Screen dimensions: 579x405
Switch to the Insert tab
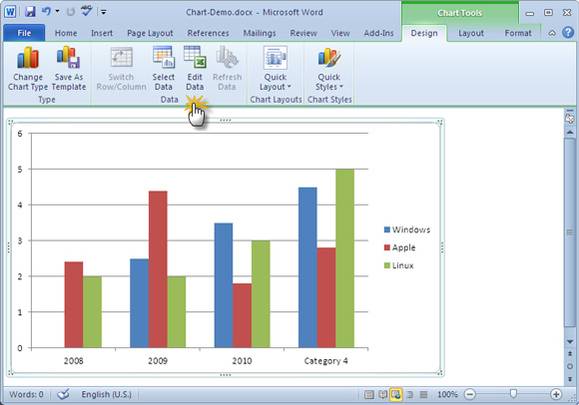pos(102,33)
